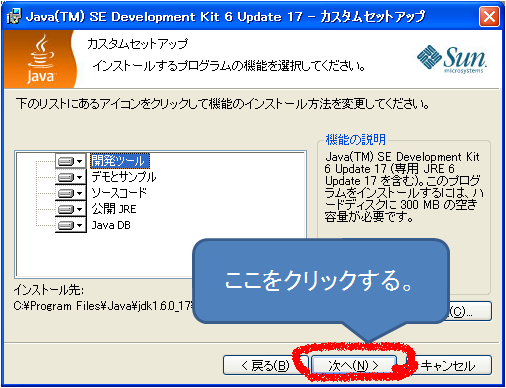Screen dimensions: 506x388
Task: Select the 開発ツール feature label
Action: [x=119, y=161]
